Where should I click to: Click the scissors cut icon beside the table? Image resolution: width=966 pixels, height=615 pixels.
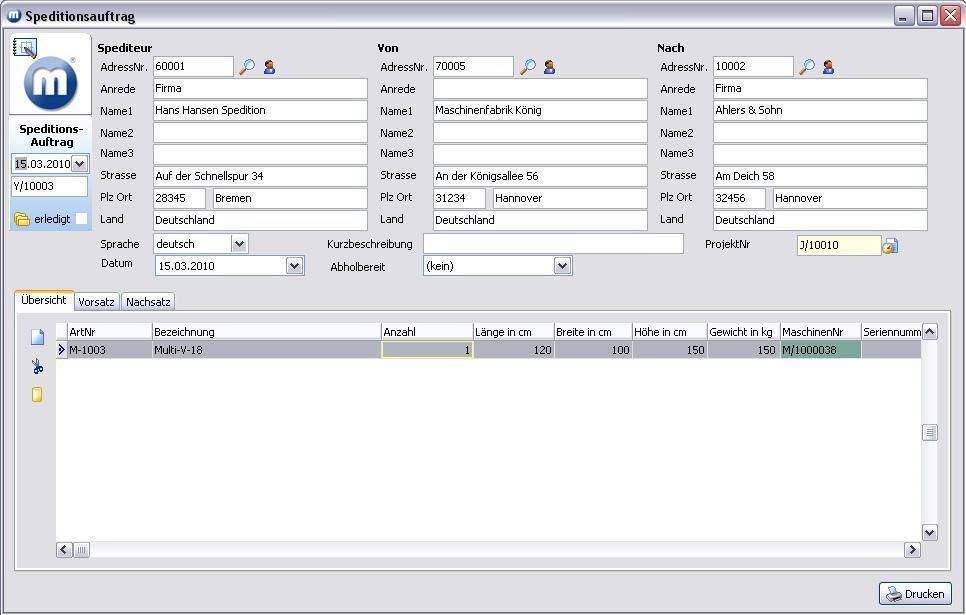(x=37, y=367)
